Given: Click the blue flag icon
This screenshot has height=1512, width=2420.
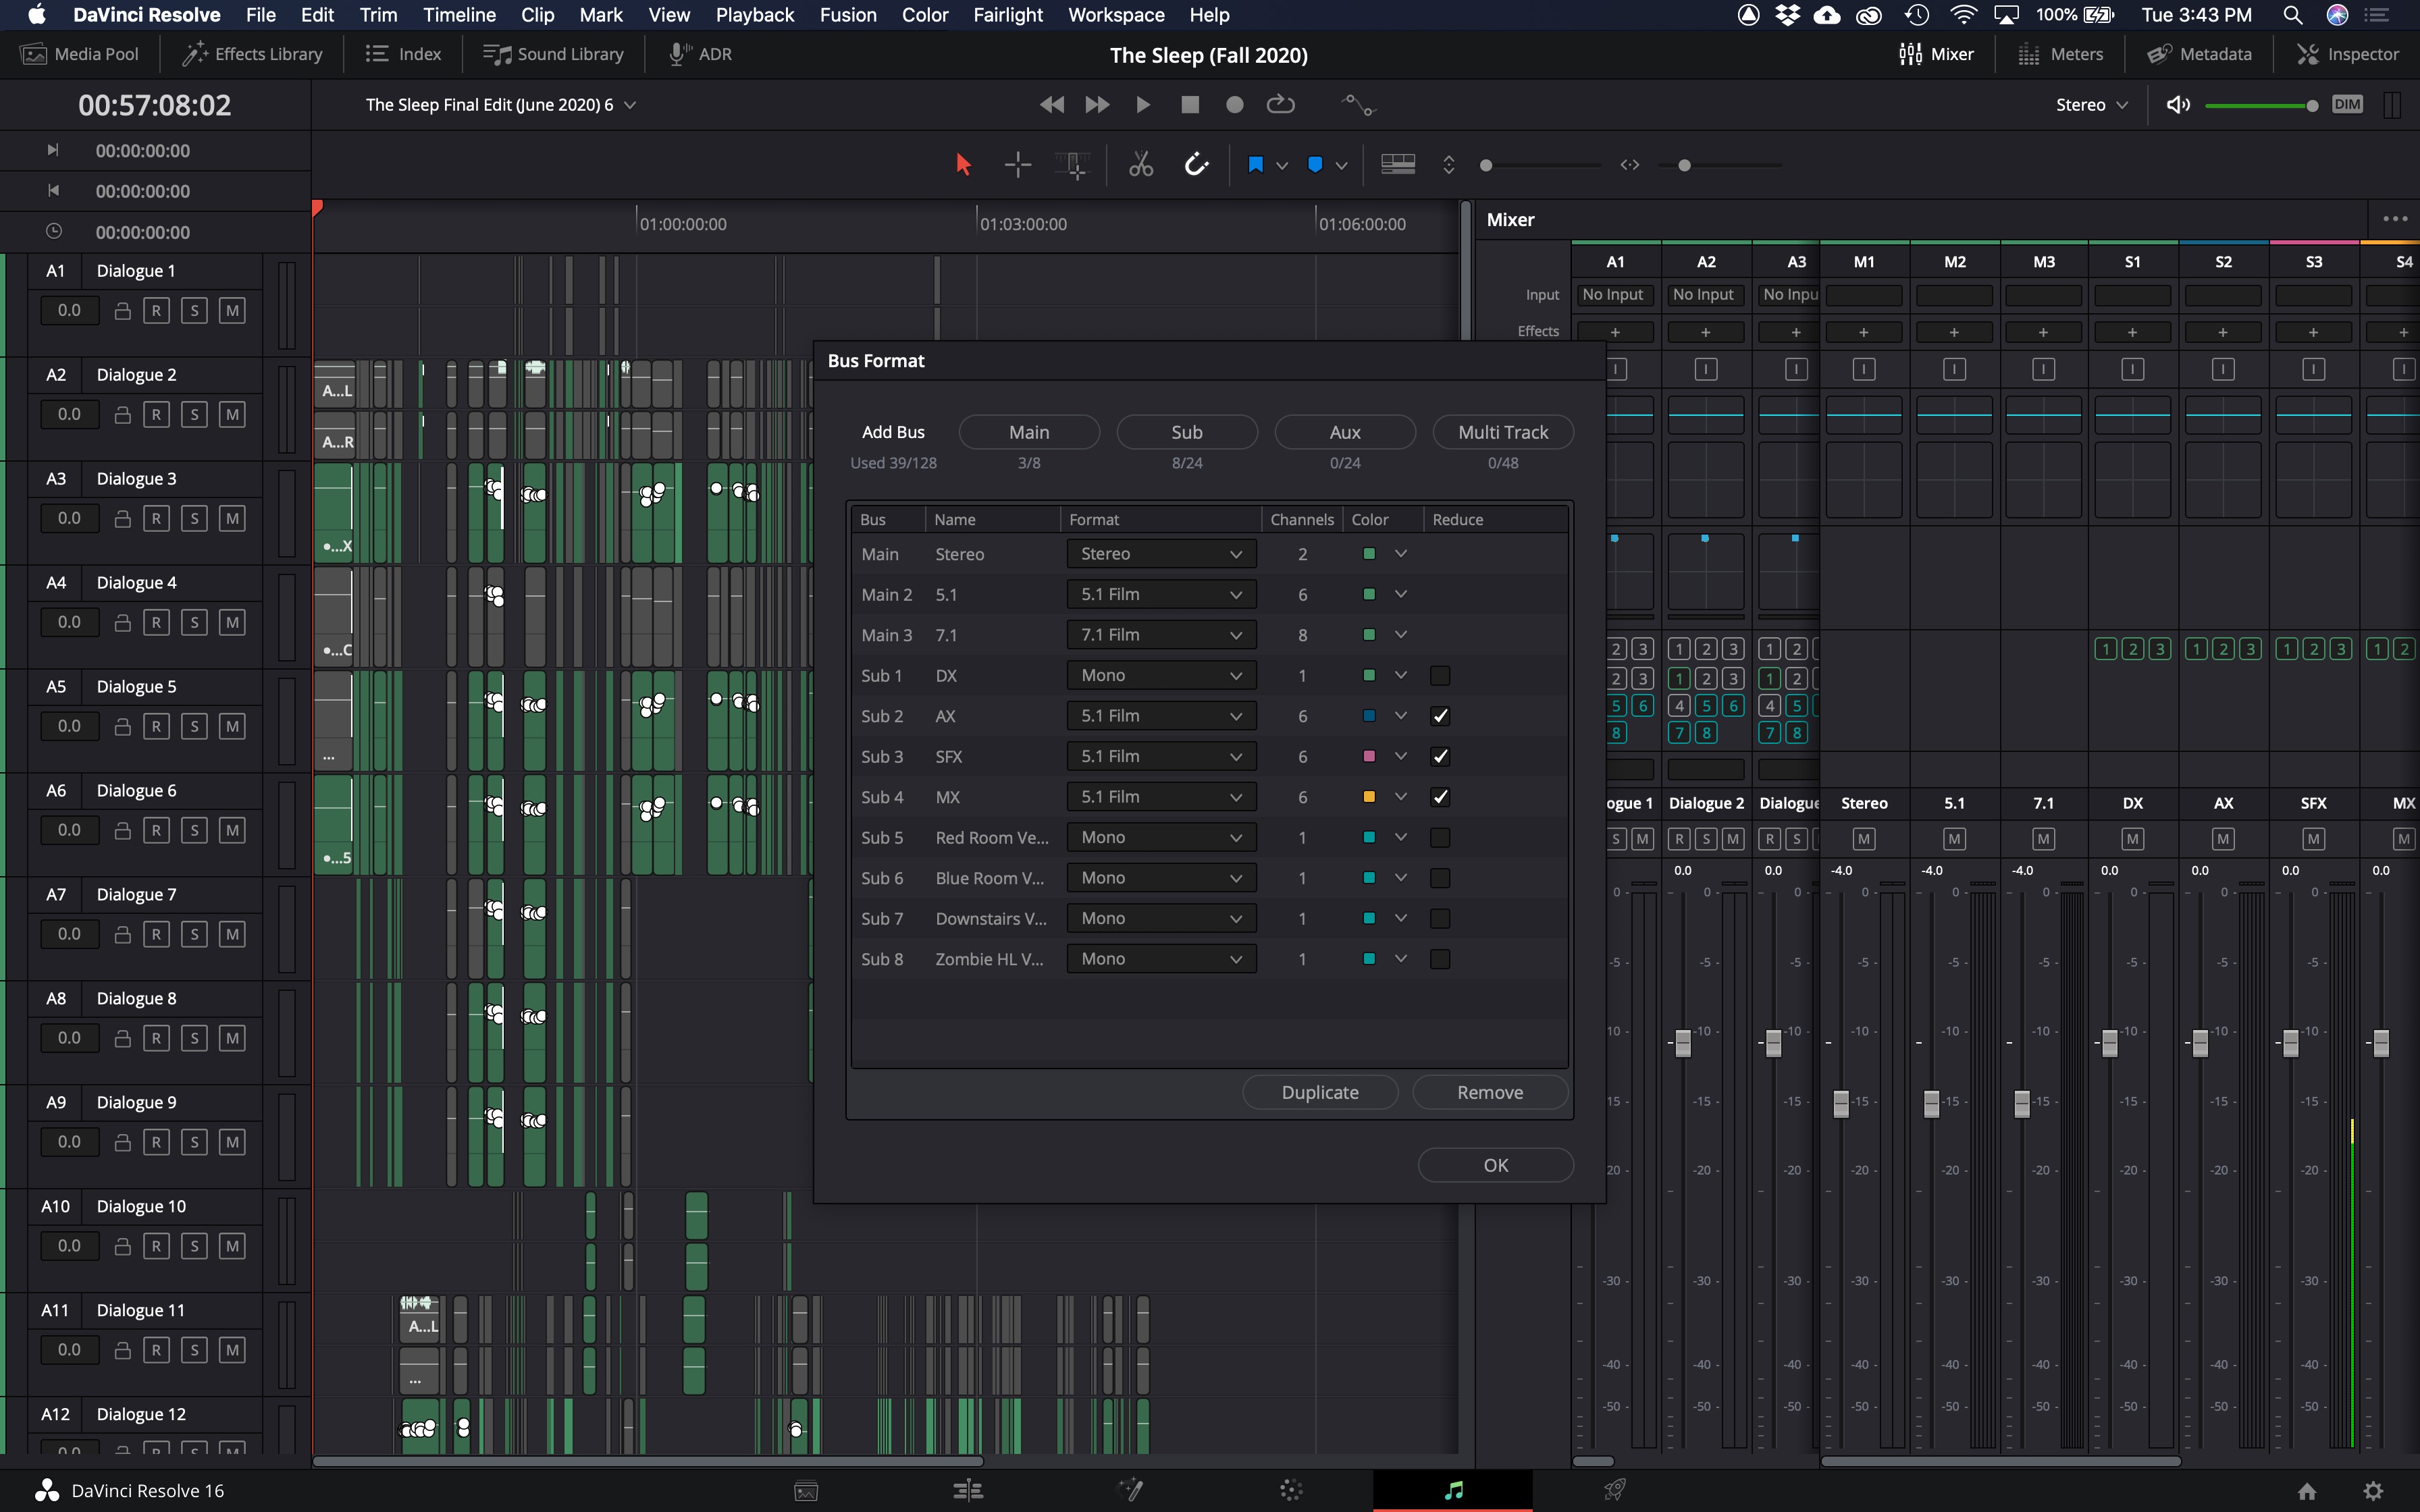Looking at the screenshot, I should [x=1255, y=165].
